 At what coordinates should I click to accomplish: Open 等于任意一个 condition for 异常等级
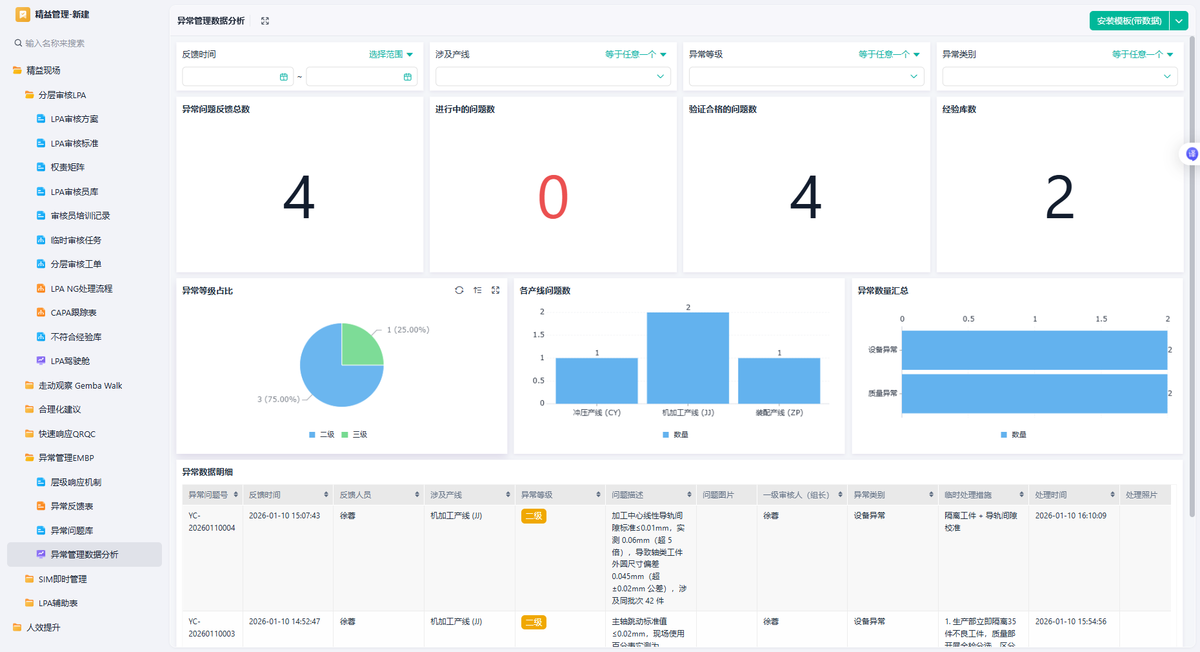pyautogui.click(x=889, y=54)
